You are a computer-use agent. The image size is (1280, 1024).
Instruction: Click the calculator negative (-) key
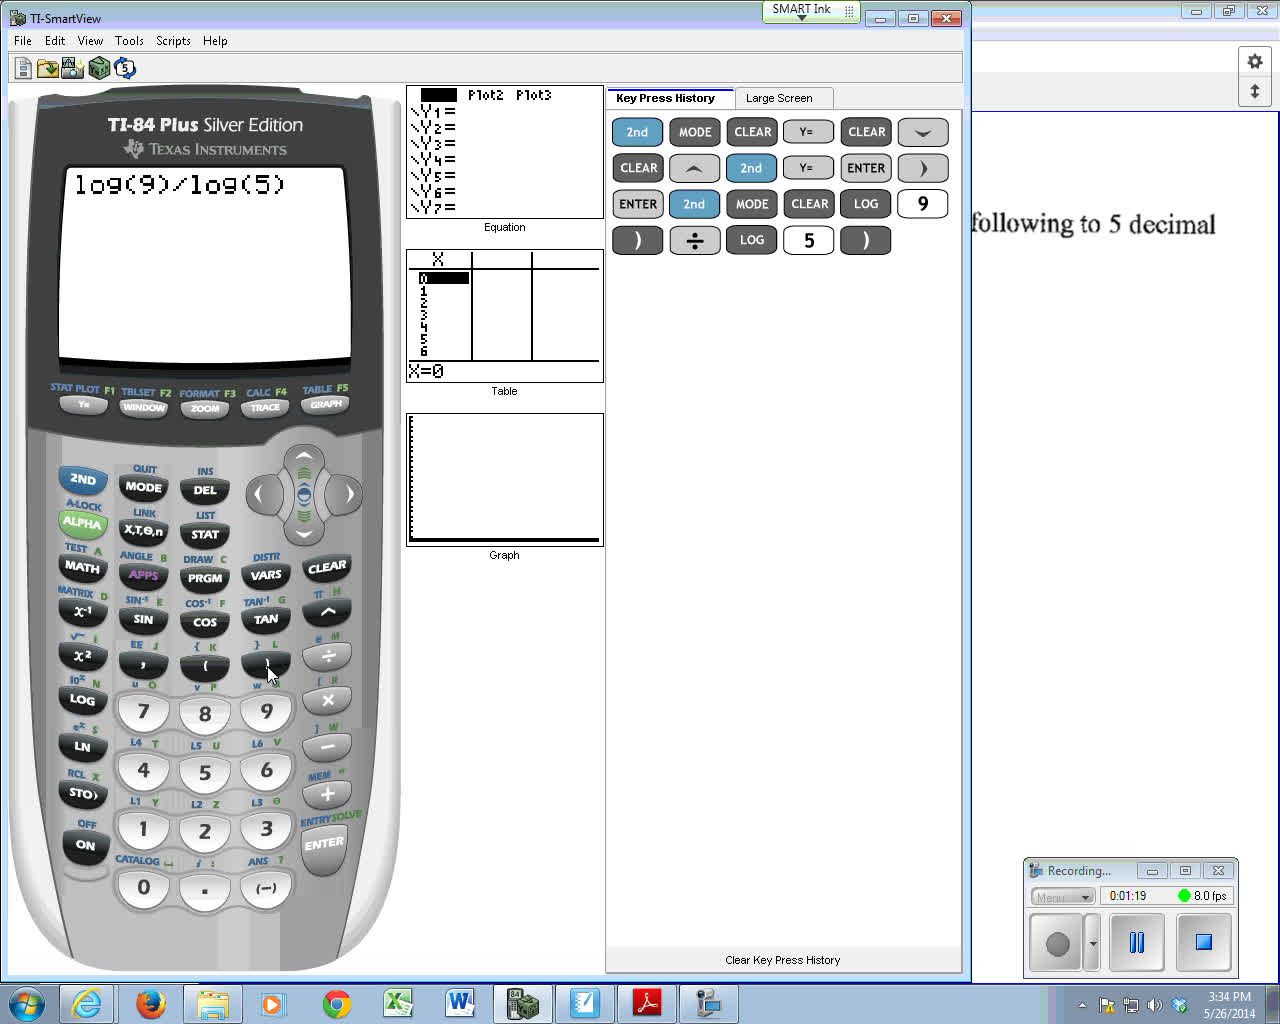[x=266, y=888]
